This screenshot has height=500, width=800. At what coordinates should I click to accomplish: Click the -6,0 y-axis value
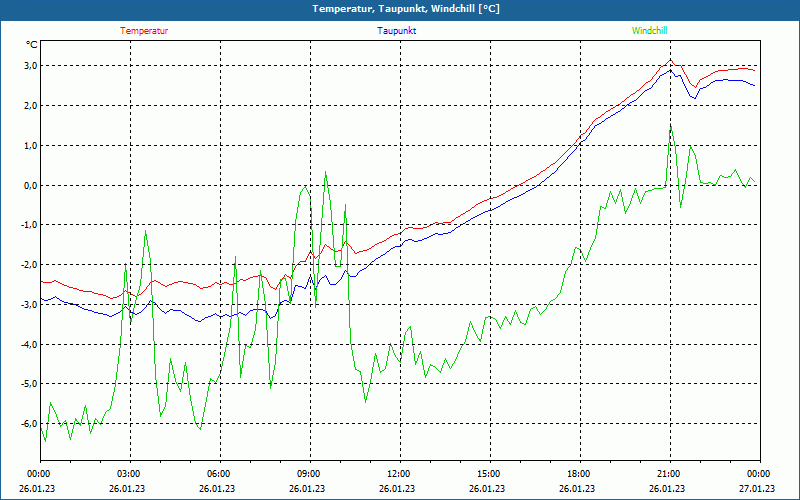tap(30, 423)
